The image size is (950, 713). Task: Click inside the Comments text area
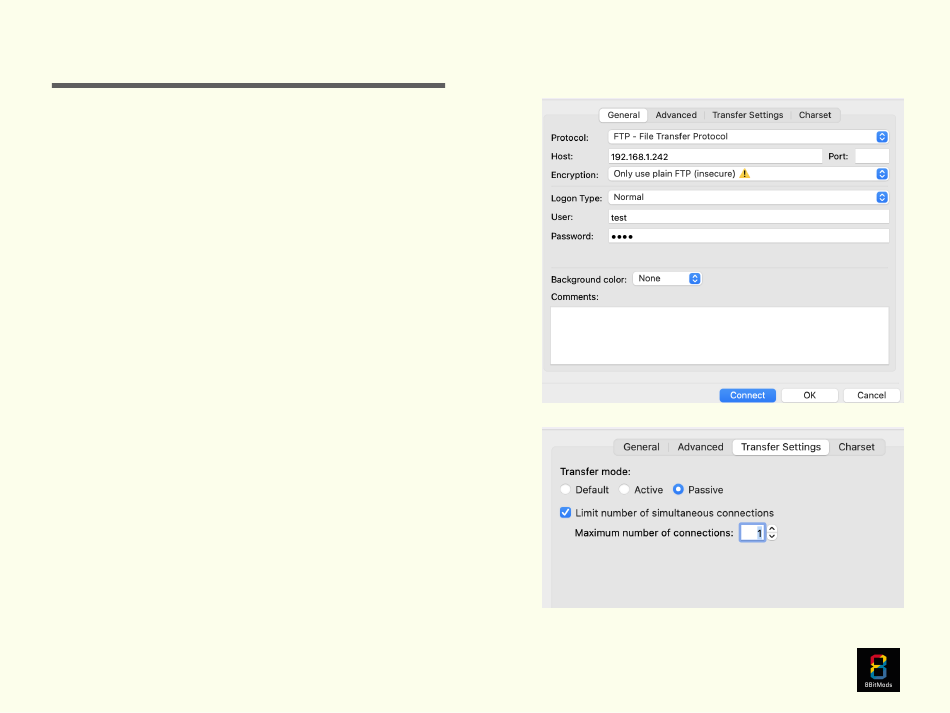[x=719, y=336]
